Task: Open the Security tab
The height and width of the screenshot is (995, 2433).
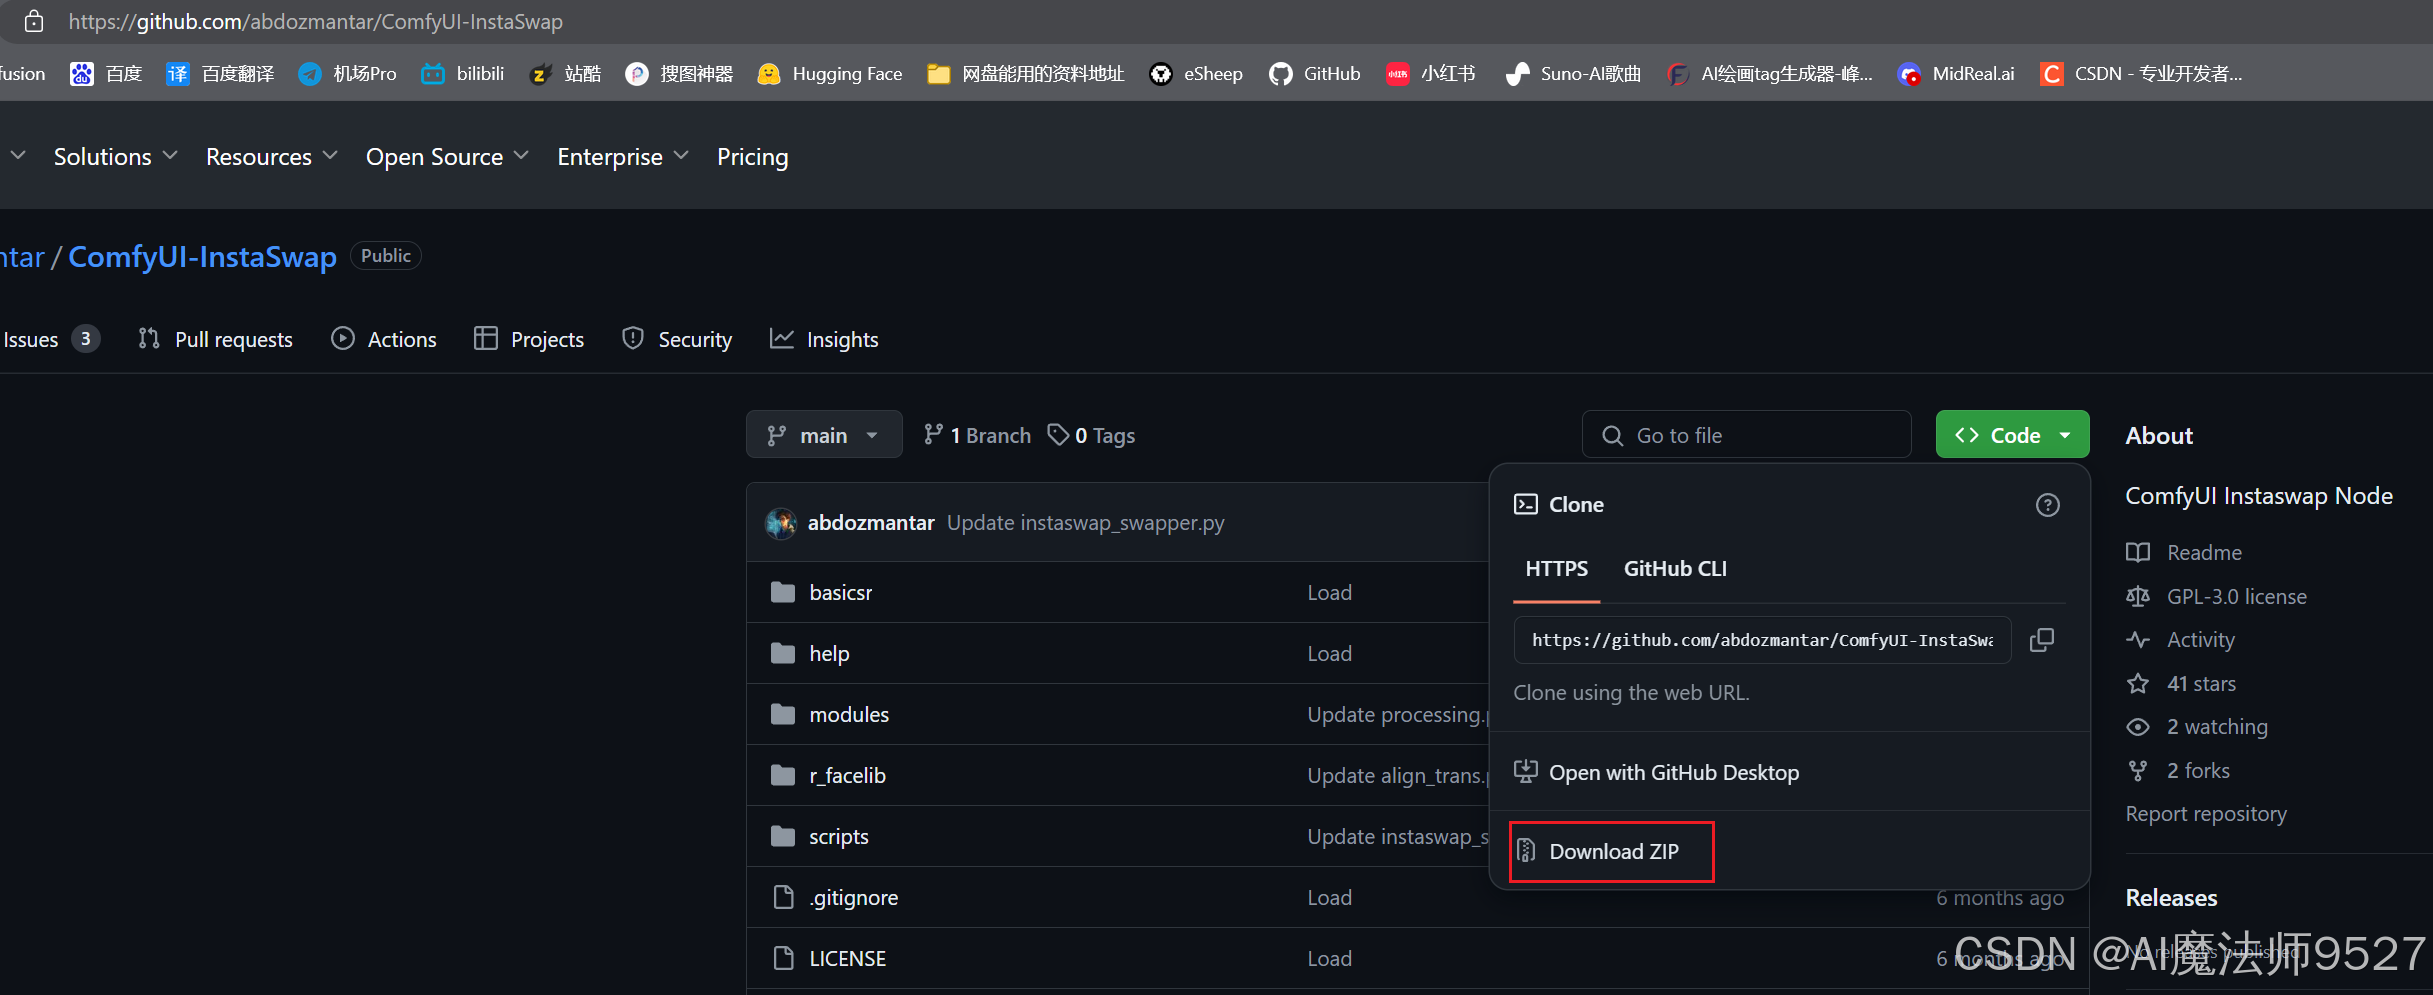Action: (x=677, y=339)
